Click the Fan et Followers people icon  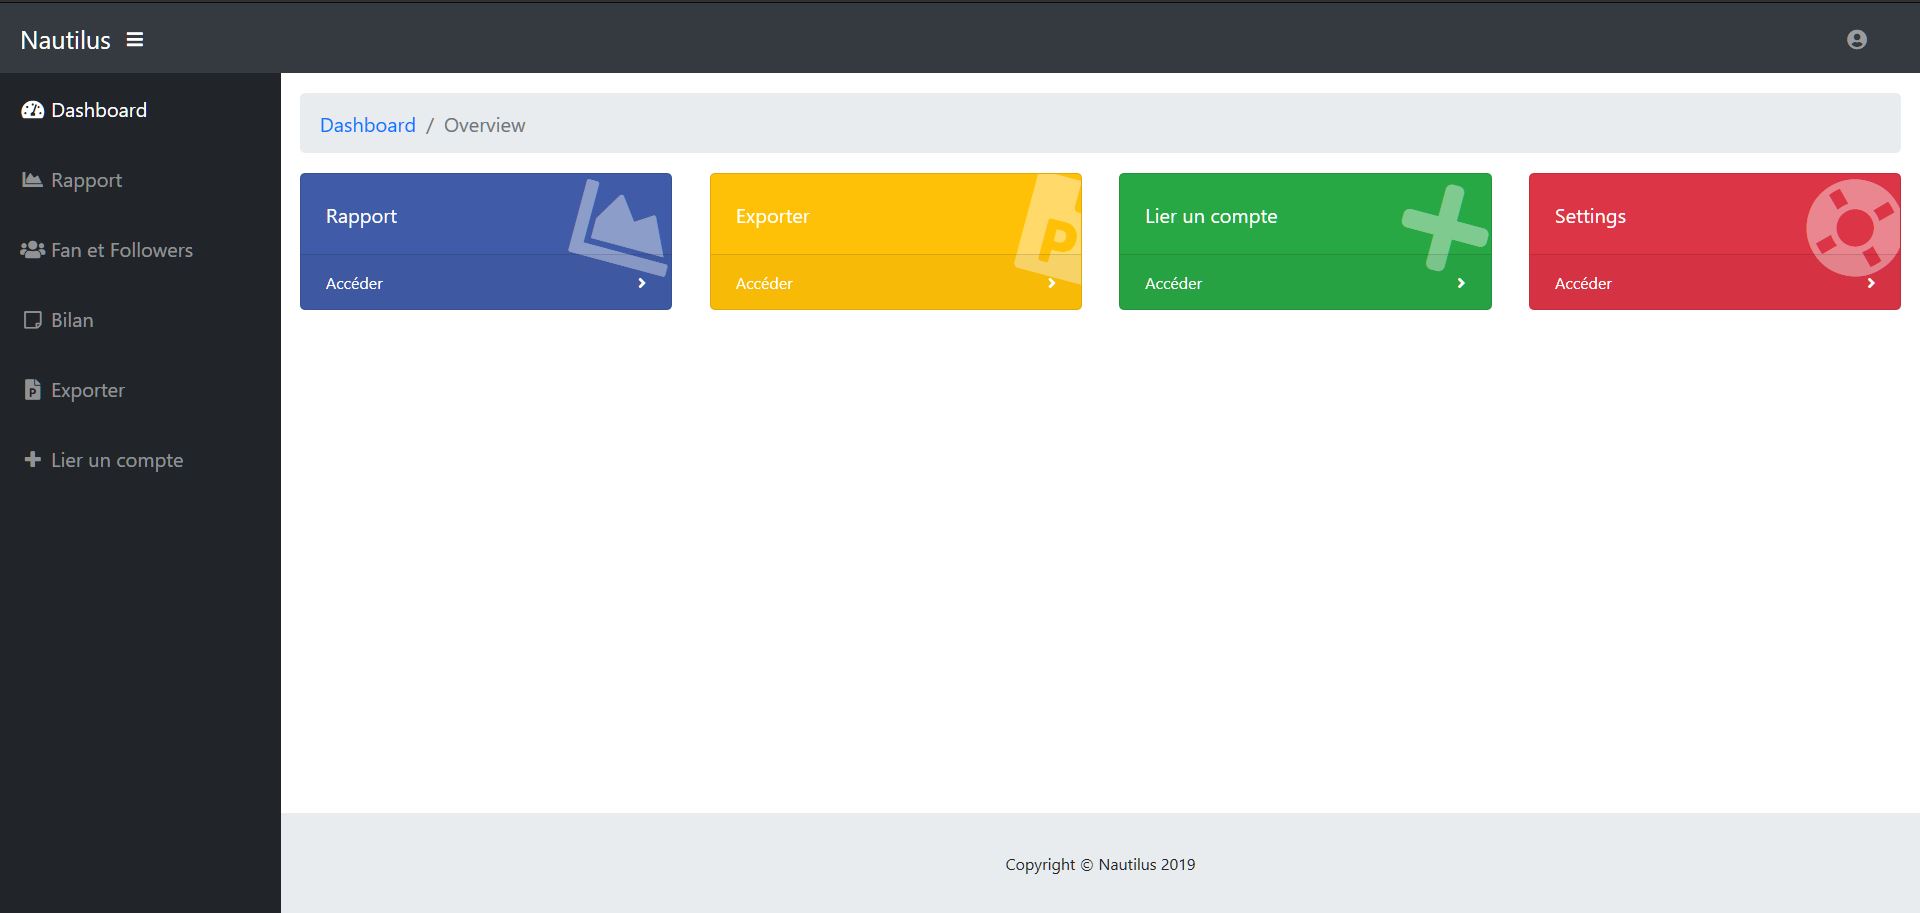32,250
